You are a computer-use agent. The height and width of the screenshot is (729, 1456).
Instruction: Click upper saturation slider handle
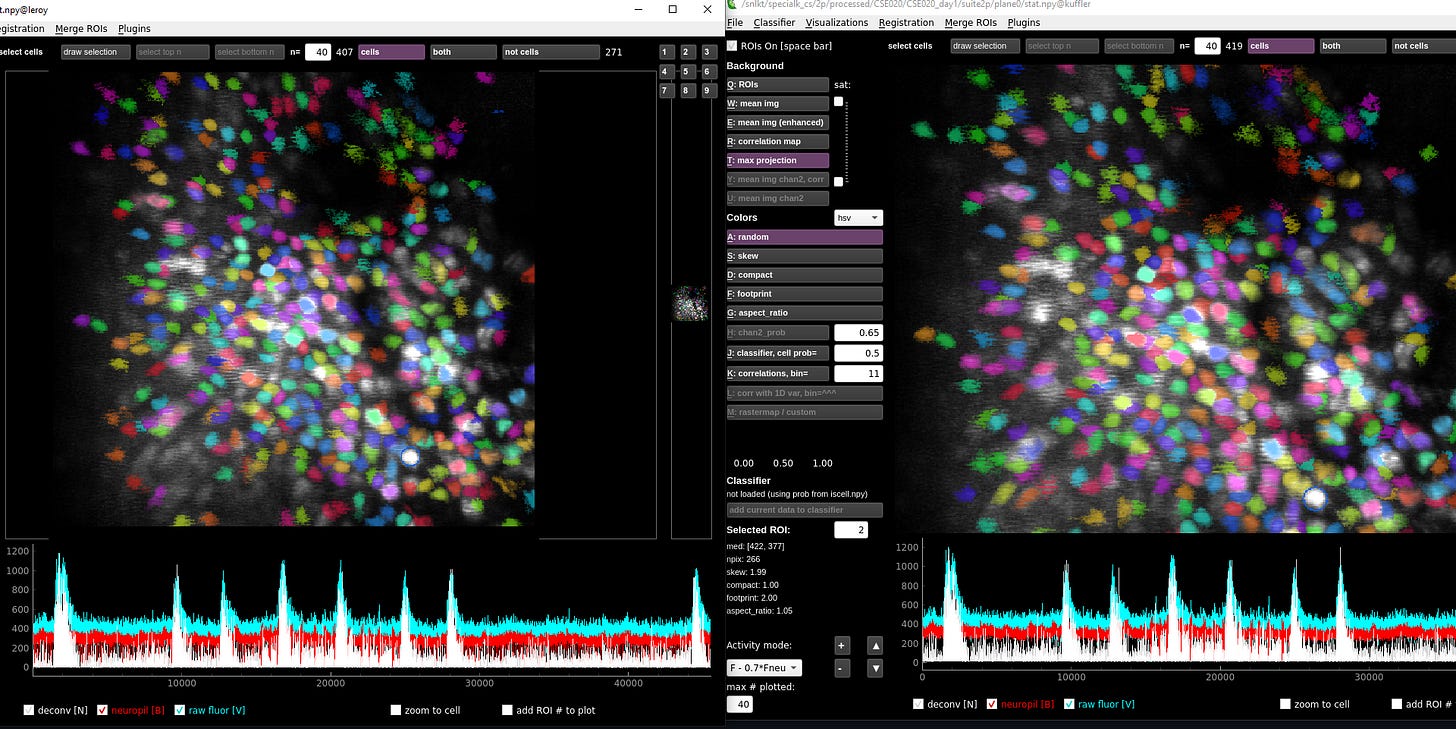point(838,102)
